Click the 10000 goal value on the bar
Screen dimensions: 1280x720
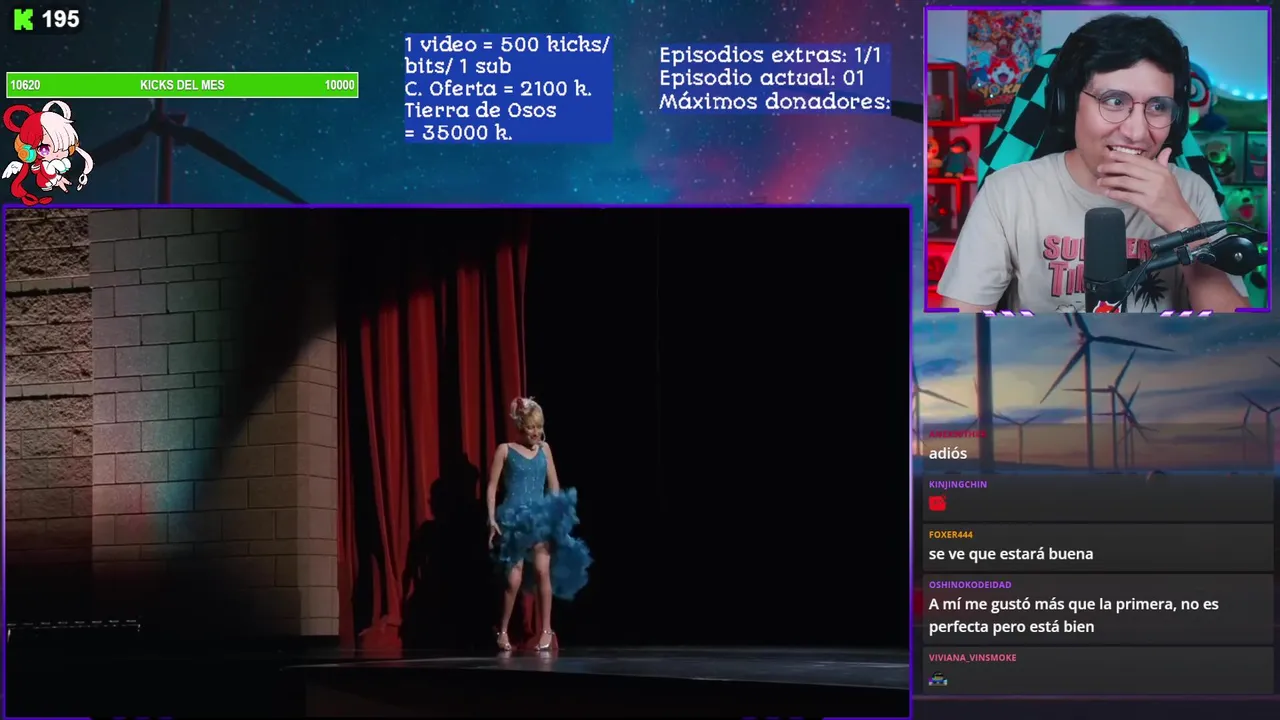340,85
